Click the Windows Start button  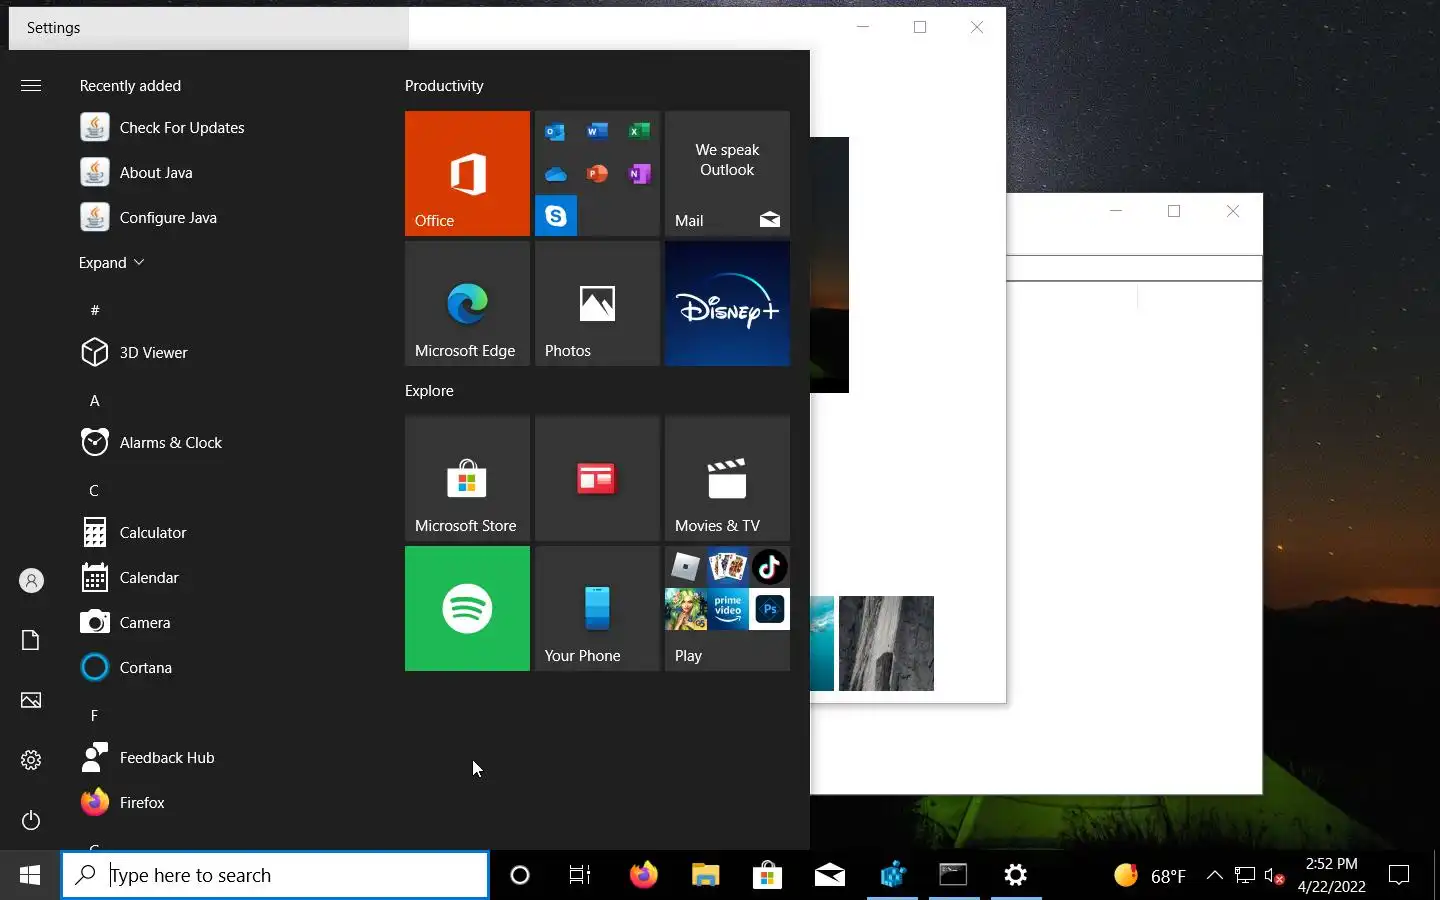[x=30, y=876]
